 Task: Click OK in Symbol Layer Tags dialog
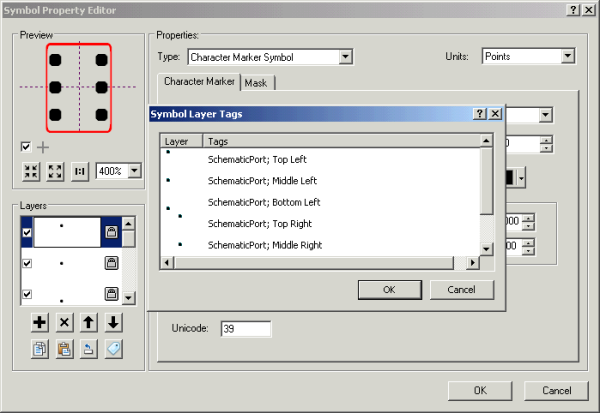click(390, 290)
